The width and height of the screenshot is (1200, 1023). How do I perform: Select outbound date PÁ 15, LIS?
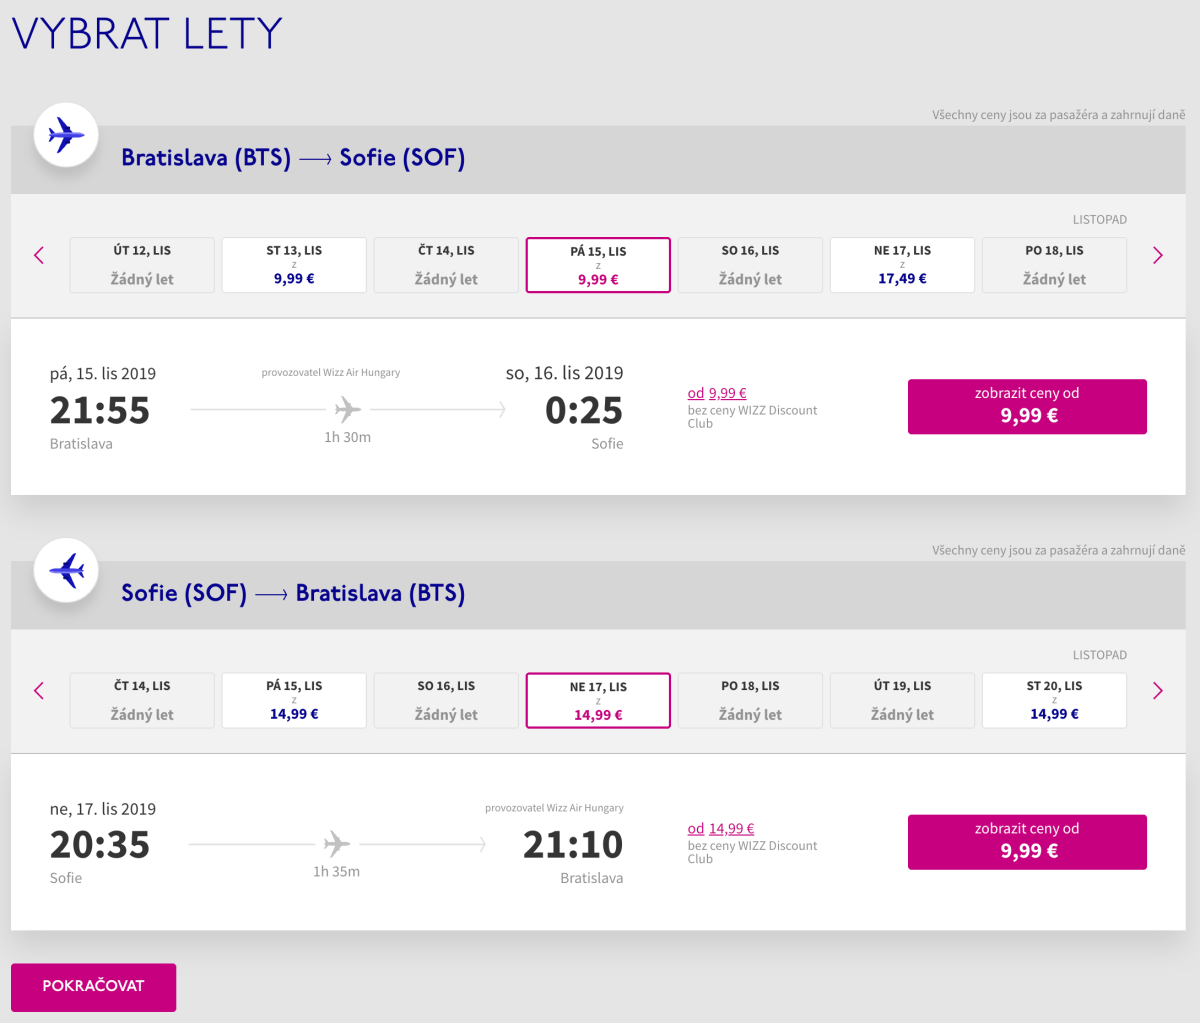coord(598,265)
